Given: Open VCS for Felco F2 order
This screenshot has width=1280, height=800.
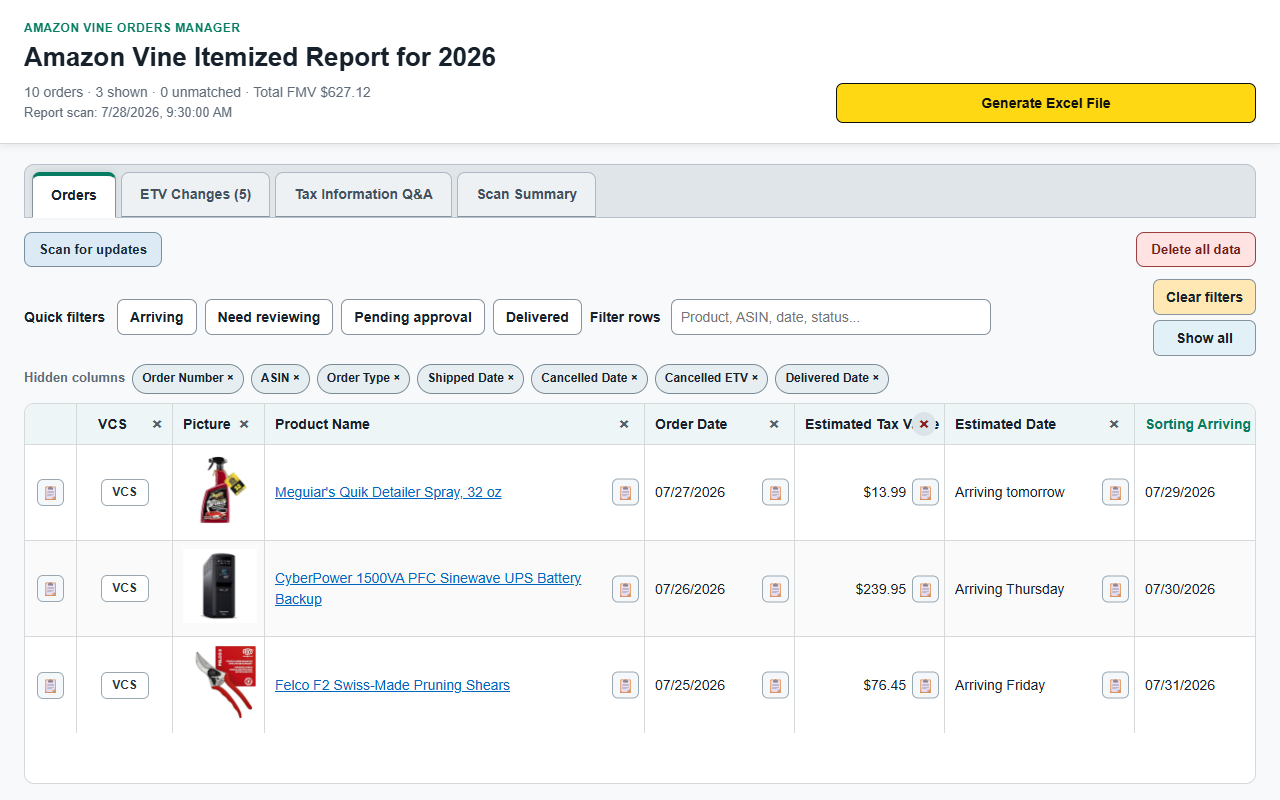Looking at the screenshot, I should pyautogui.click(x=125, y=685).
